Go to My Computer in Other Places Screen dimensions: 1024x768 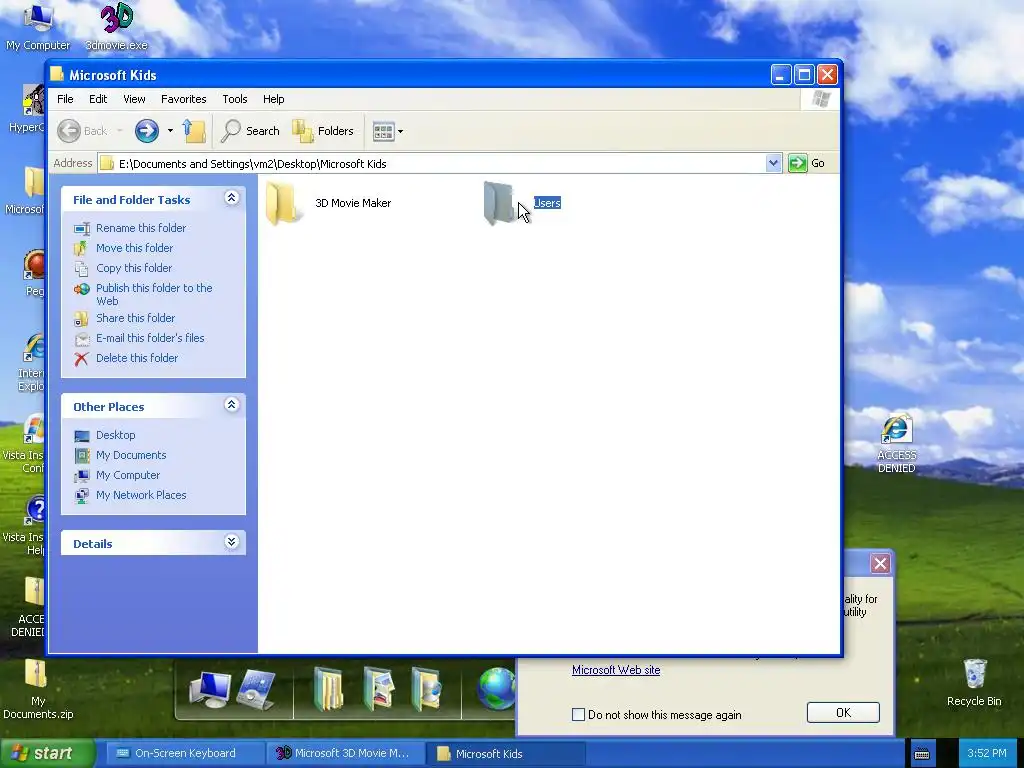pos(127,475)
